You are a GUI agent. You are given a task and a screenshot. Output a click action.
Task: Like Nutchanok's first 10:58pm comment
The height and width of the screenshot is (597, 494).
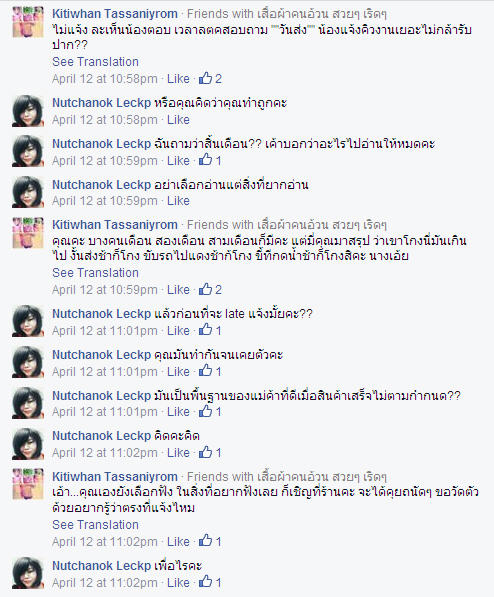178,120
